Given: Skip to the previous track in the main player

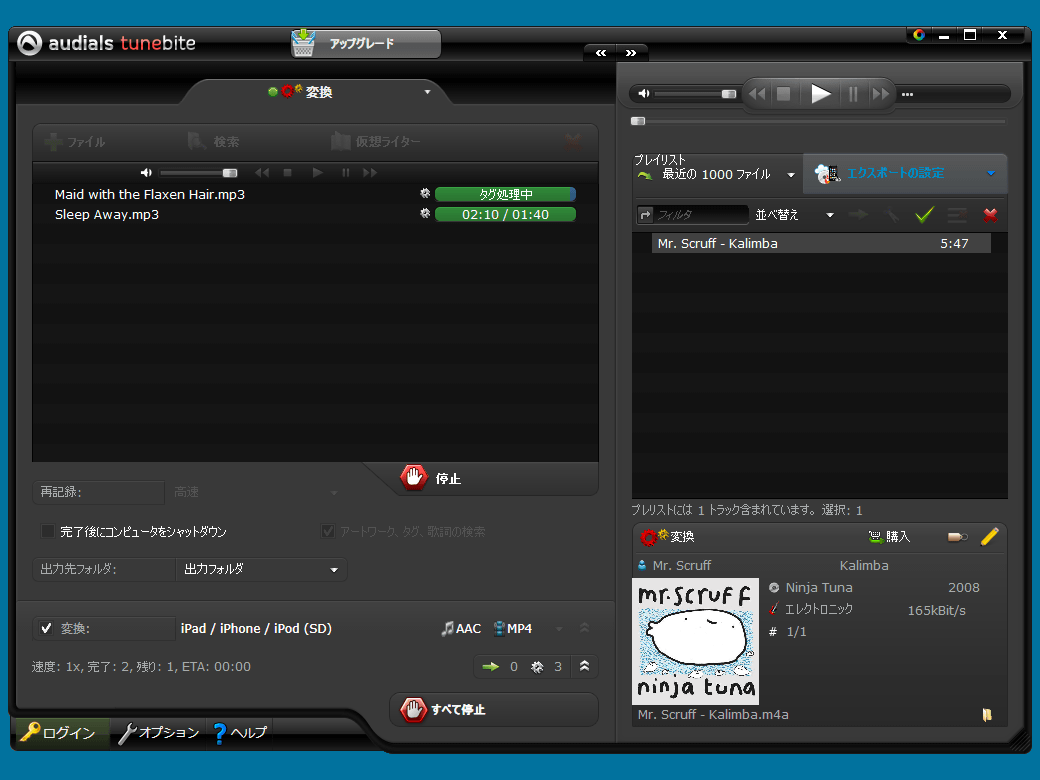Looking at the screenshot, I should [x=757, y=94].
